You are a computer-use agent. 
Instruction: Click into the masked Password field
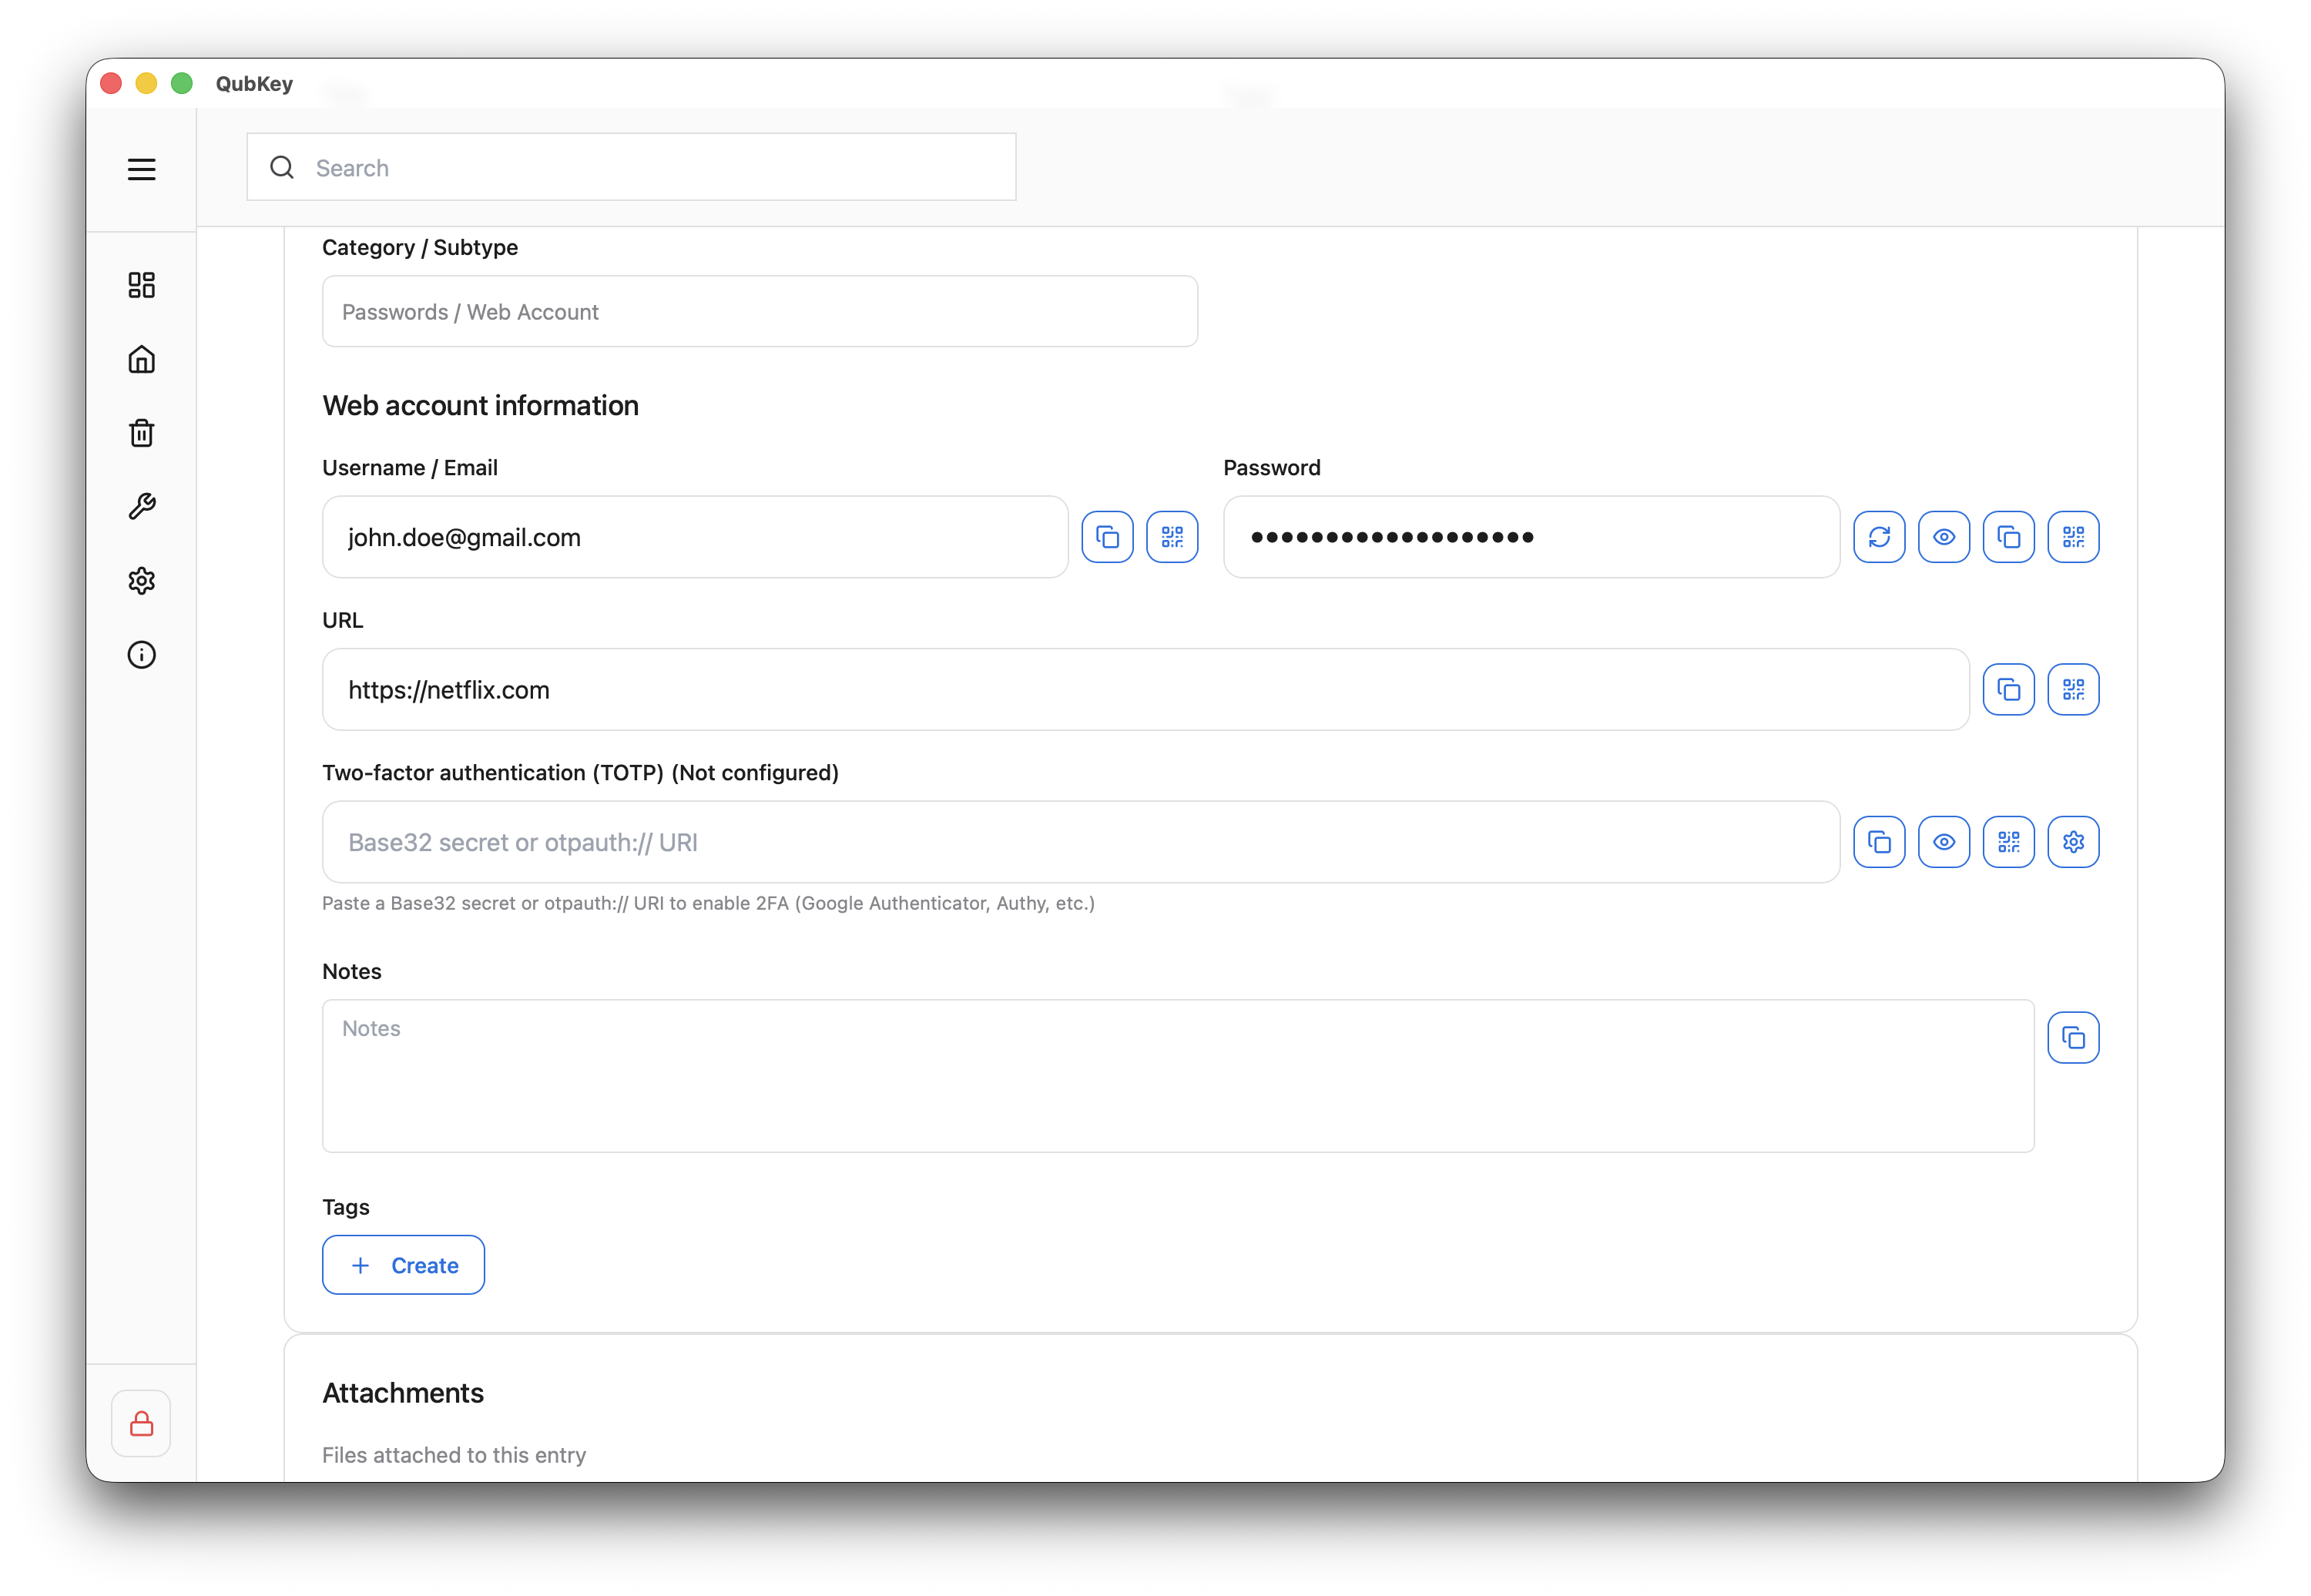point(1531,537)
